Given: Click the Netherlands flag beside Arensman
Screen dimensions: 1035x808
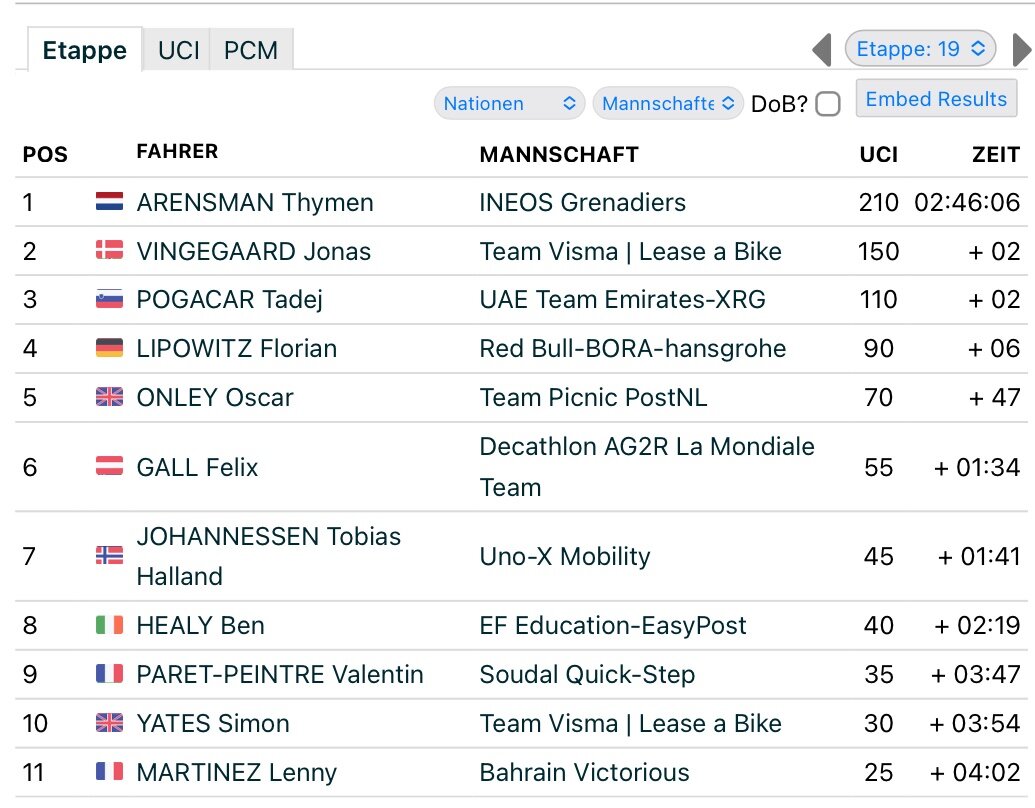Looking at the screenshot, I should point(110,201).
